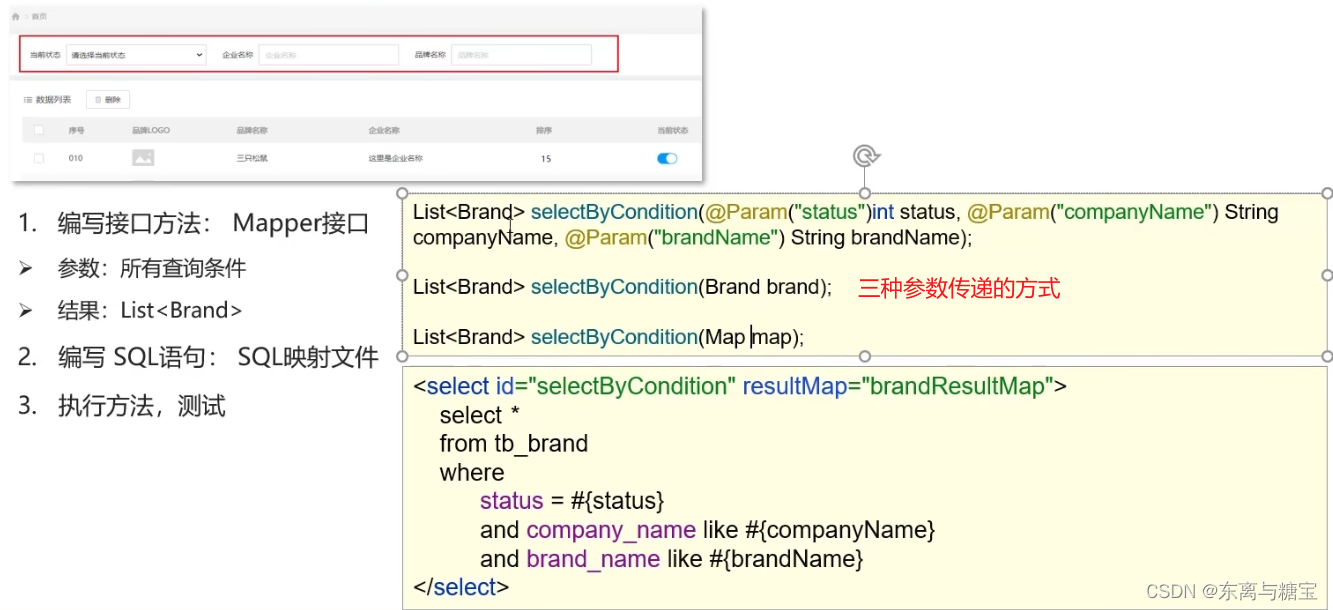Screen dimensions: 1333x610
Task: Click the selectByCondition(Map map) line
Action: (x=608, y=337)
